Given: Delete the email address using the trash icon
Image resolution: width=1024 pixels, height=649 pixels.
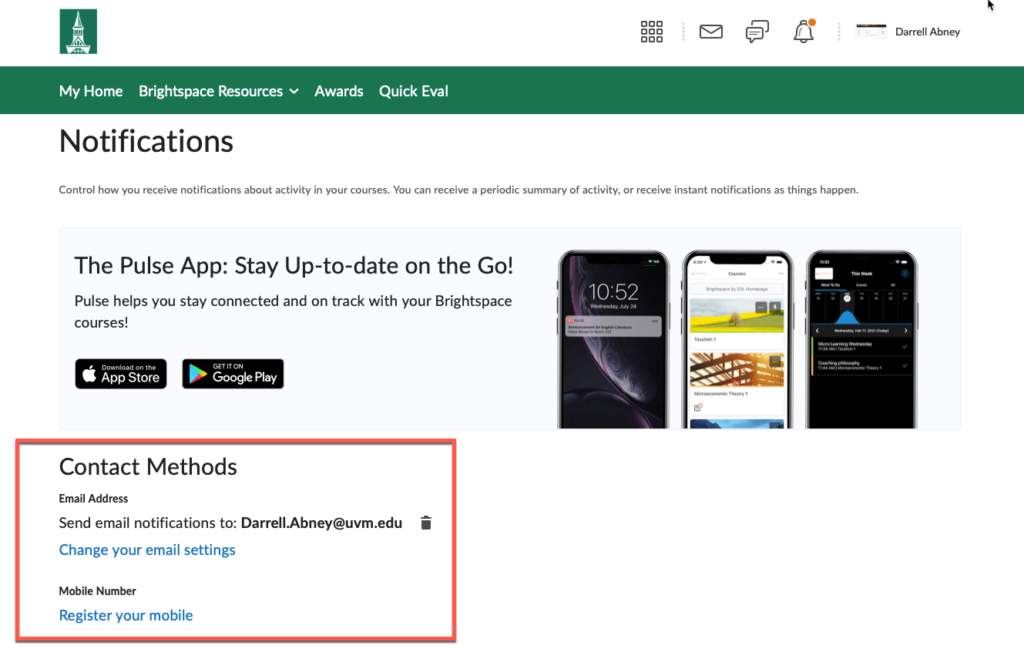Looking at the screenshot, I should tap(426, 522).
